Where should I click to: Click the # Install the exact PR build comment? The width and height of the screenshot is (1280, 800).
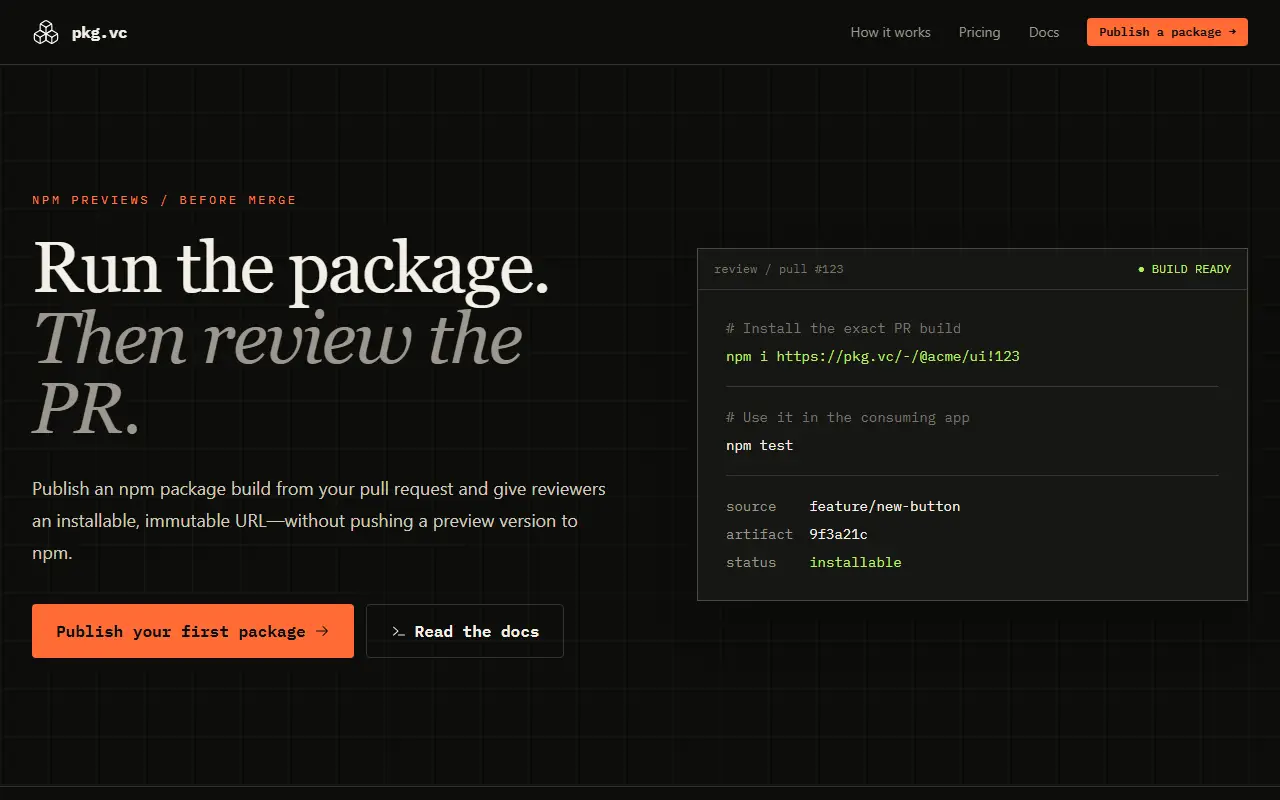coord(843,328)
